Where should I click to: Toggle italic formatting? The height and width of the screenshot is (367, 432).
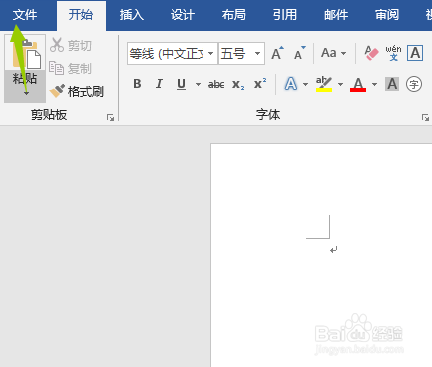pos(159,84)
